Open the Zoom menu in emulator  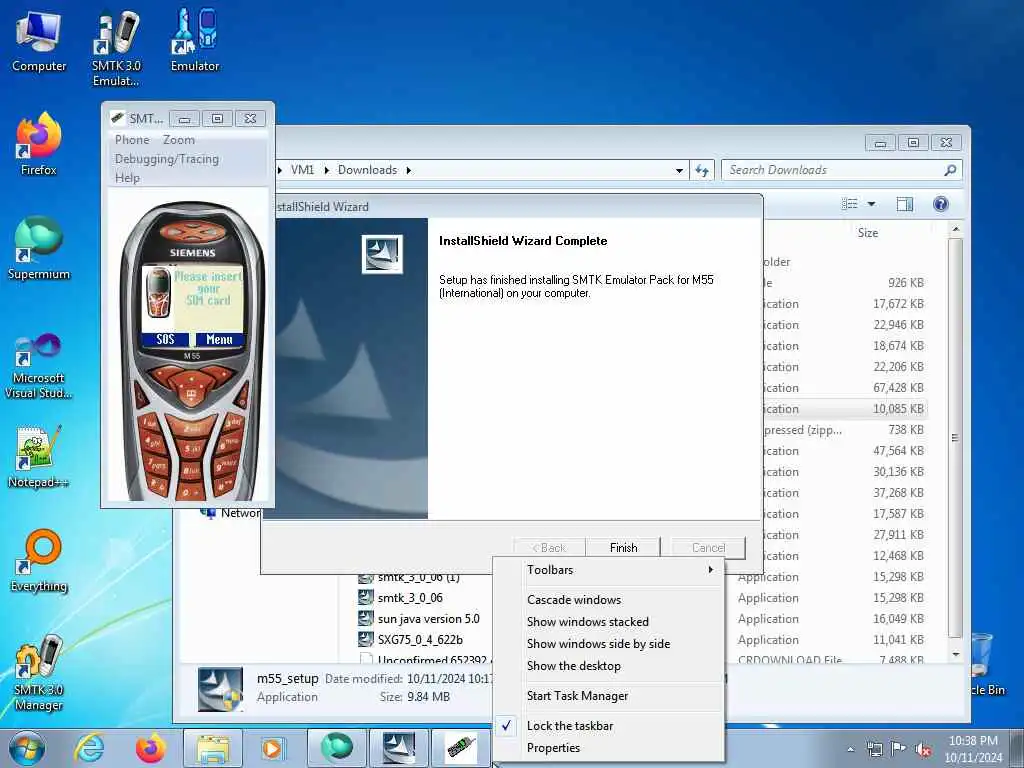pyautogui.click(x=178, y=140)
